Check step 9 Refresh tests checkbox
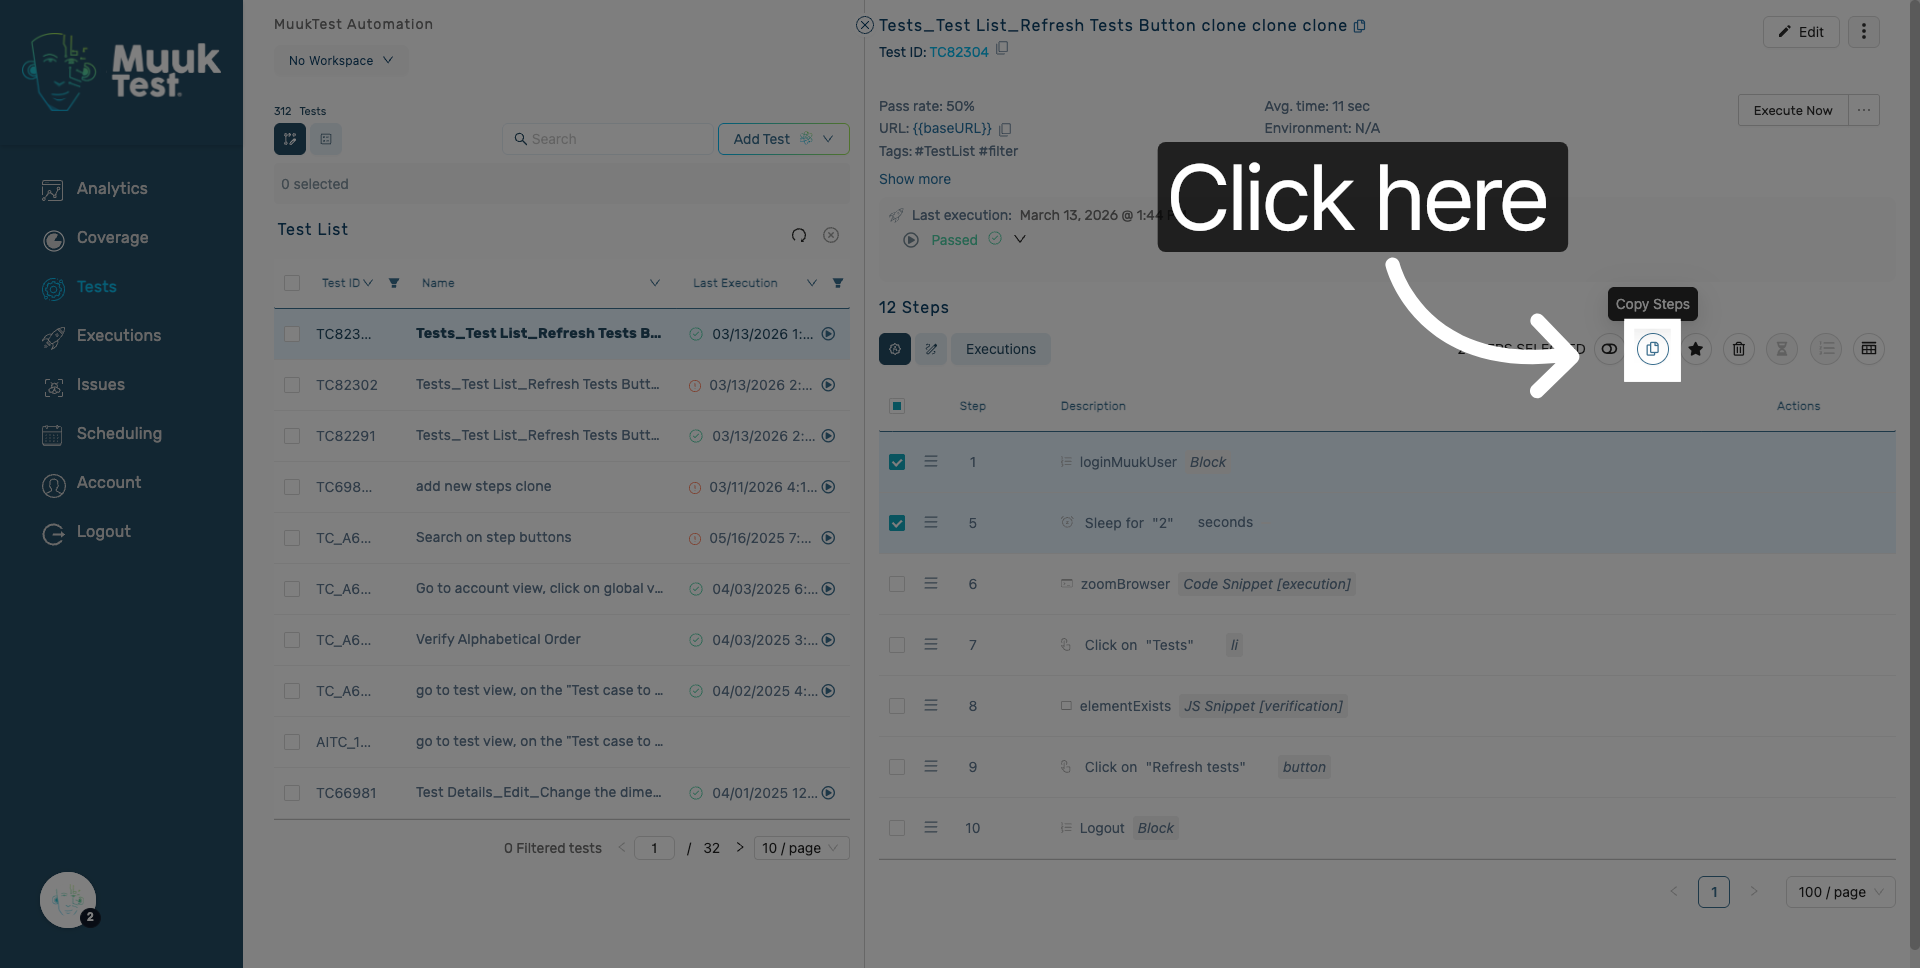This screenshot has width=1920, height=968. click(897, 767)
